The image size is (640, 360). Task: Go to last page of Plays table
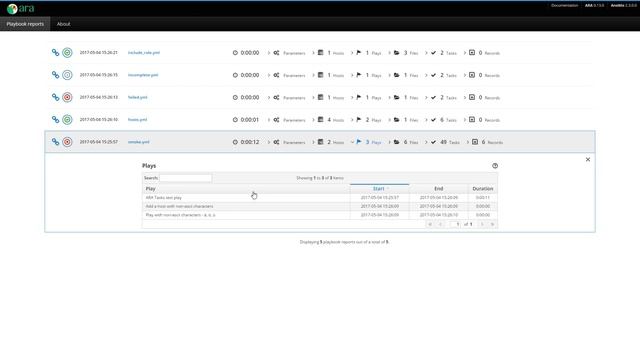pyautogui.click(x=492, y=224)
